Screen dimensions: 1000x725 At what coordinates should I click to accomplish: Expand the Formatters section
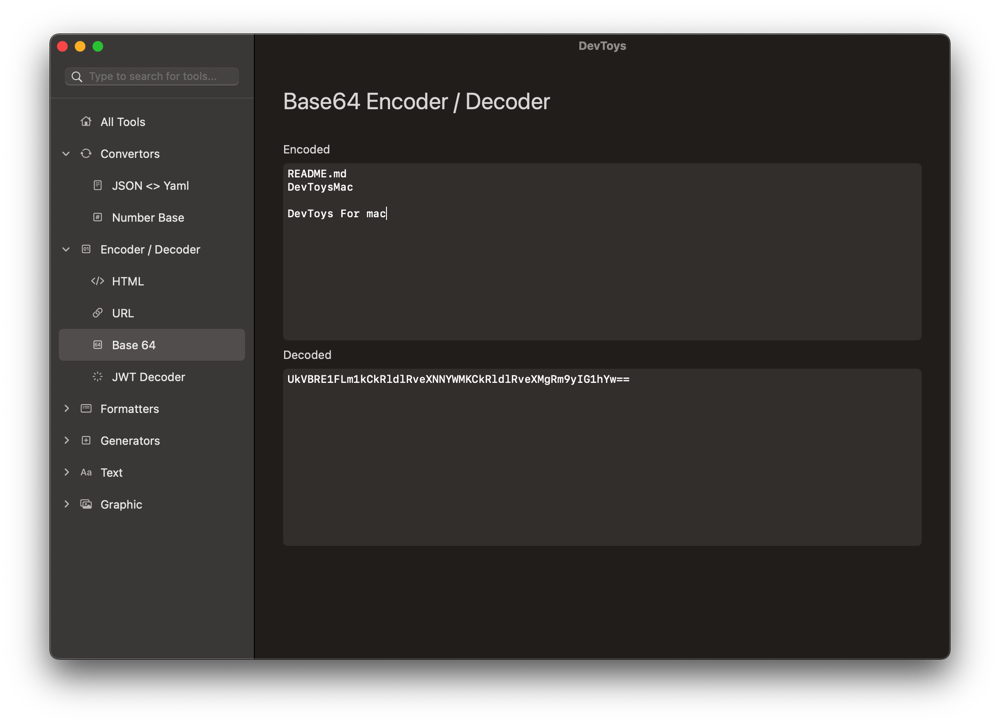[x=66, y=409]
